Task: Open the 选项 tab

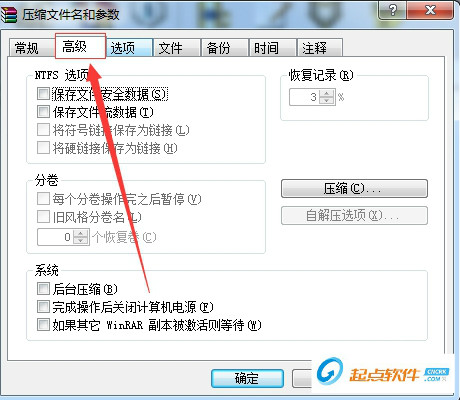Action: tap(130, 48)
